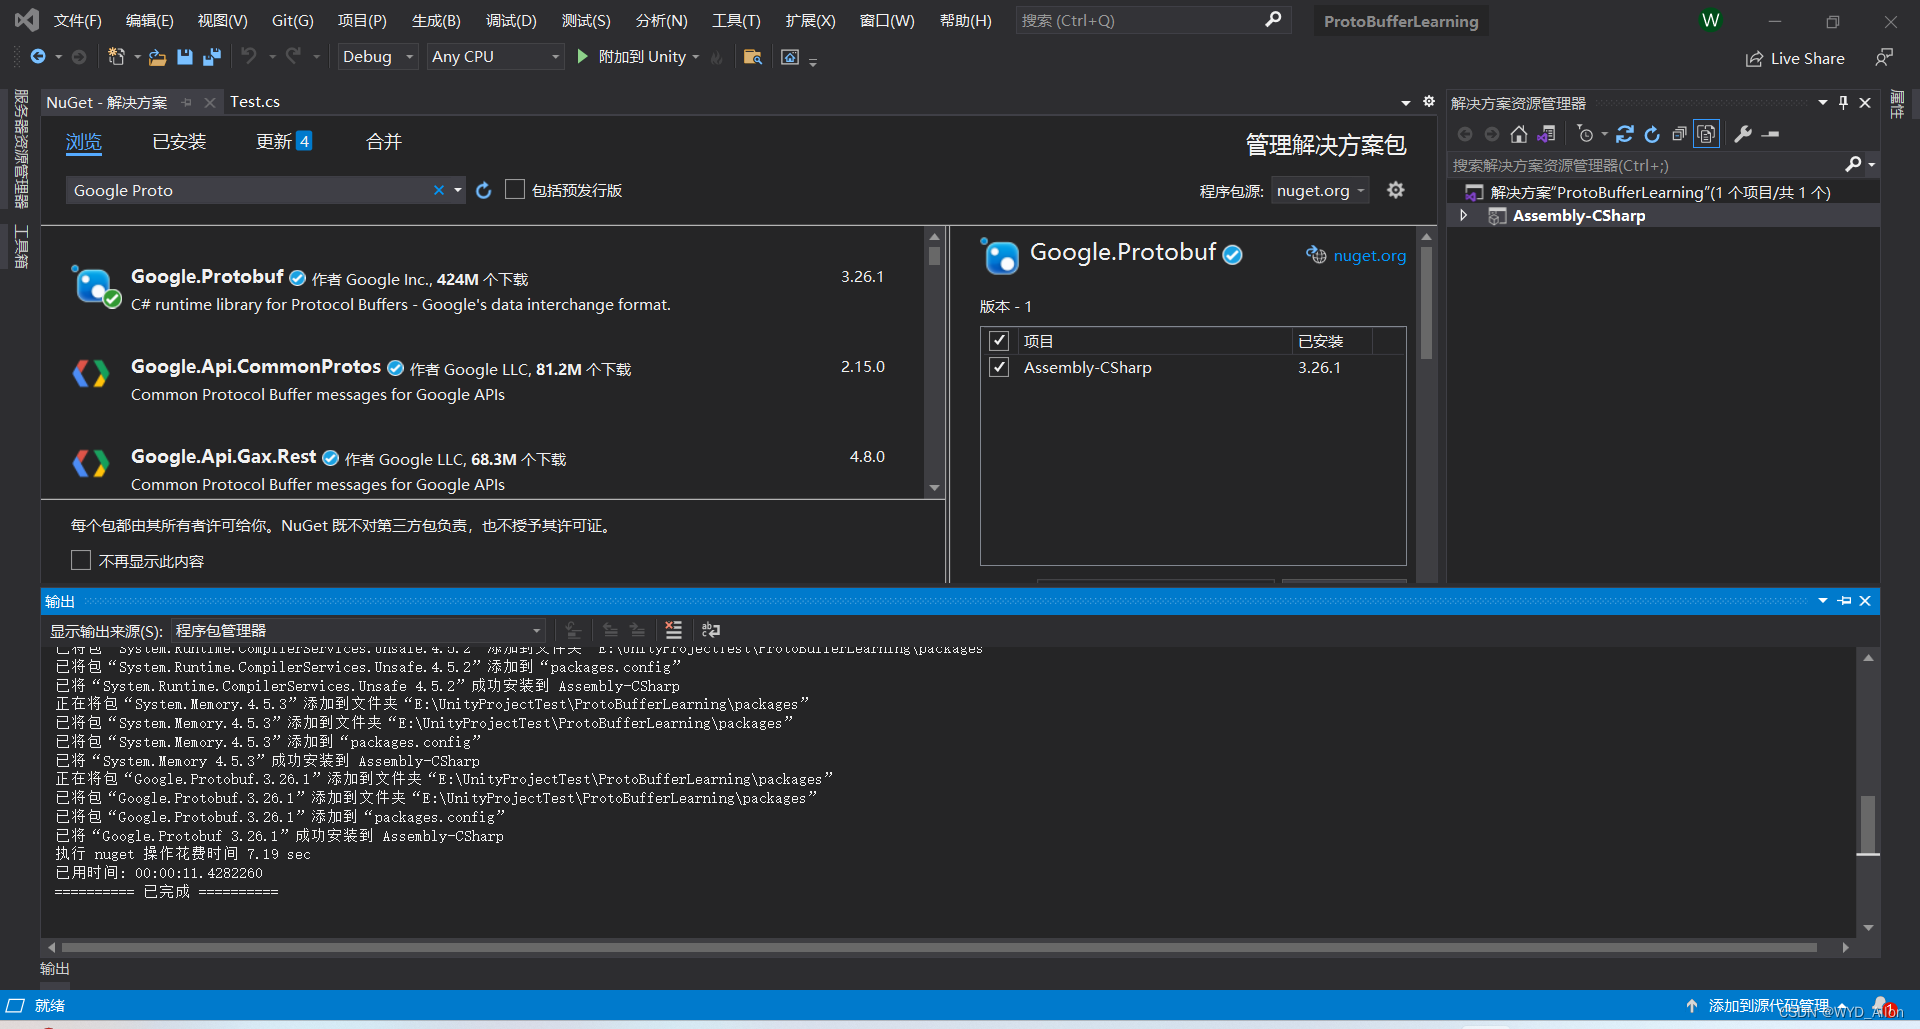Switch views using the Solution Explorer view icon
Image resolution: width=1920 pixels, height=1029 pixels.
coord(1547,134)
